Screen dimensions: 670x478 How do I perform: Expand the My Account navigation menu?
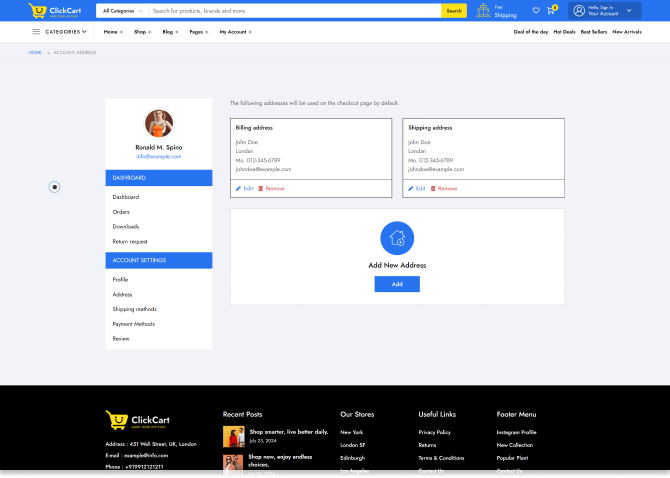pyautogui.click(x=235, y=32)
